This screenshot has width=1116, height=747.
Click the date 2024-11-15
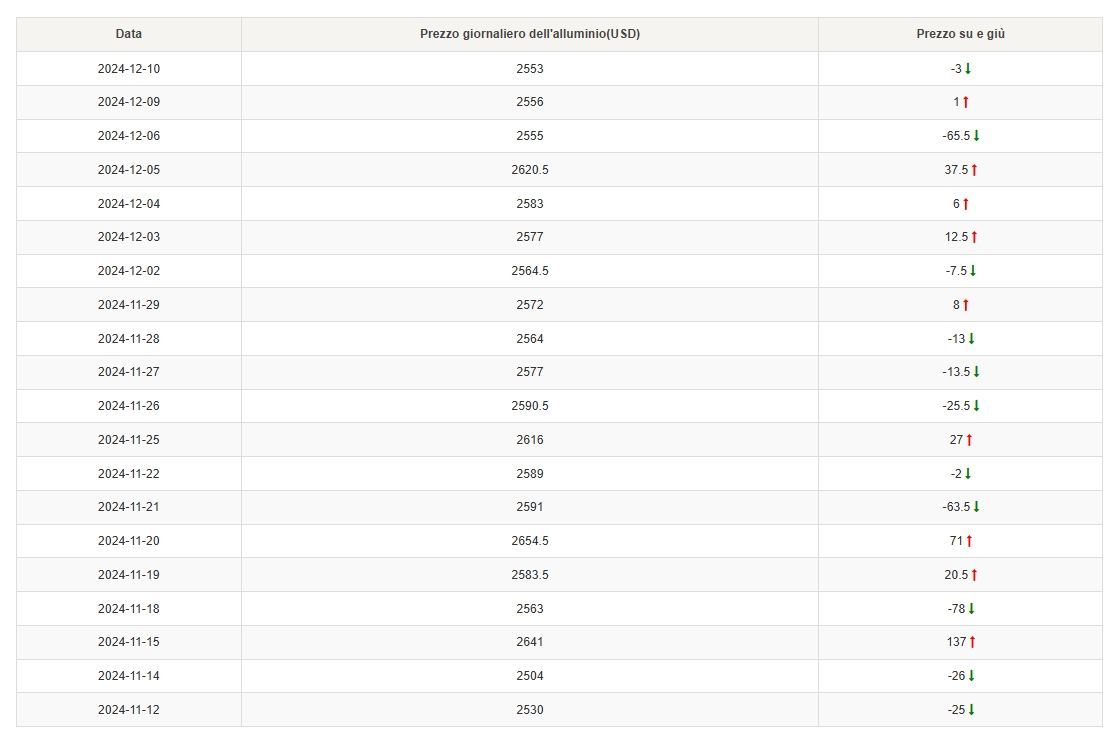[x=128, y=642]
